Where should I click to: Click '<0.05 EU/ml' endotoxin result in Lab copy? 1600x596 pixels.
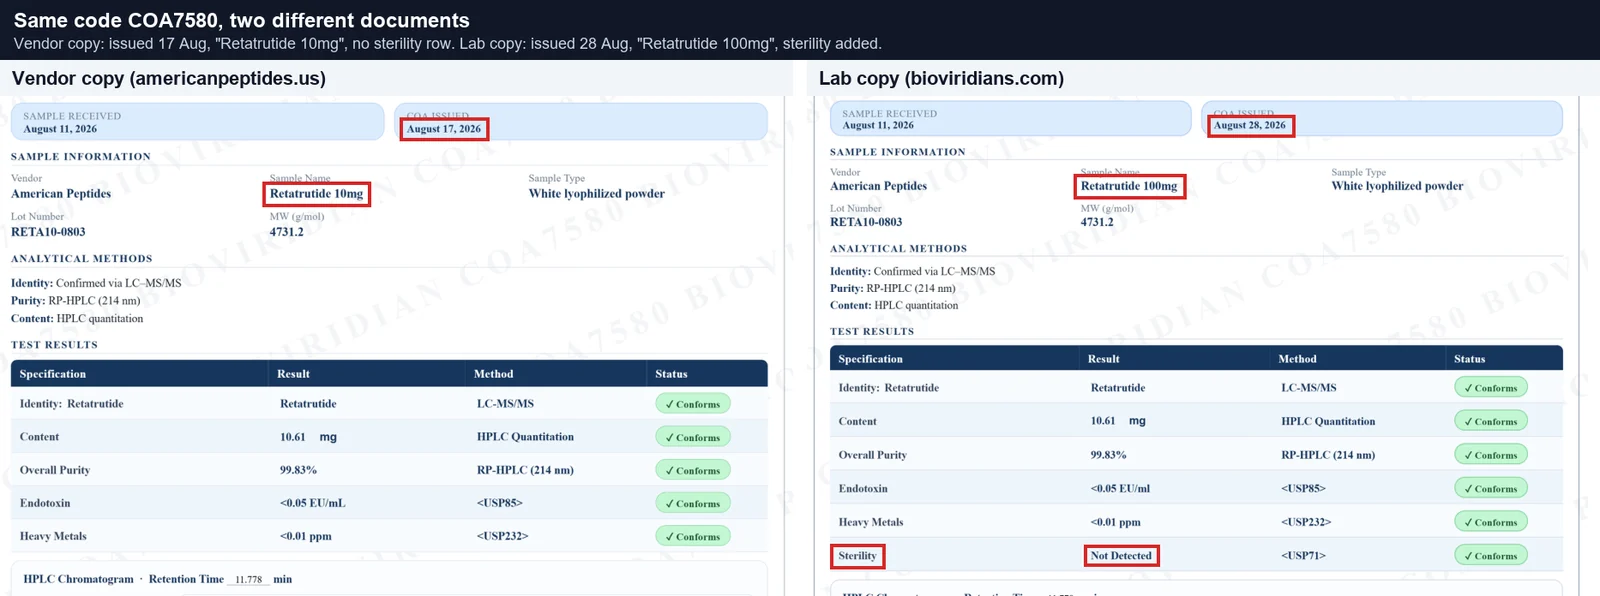point(1120,489)
